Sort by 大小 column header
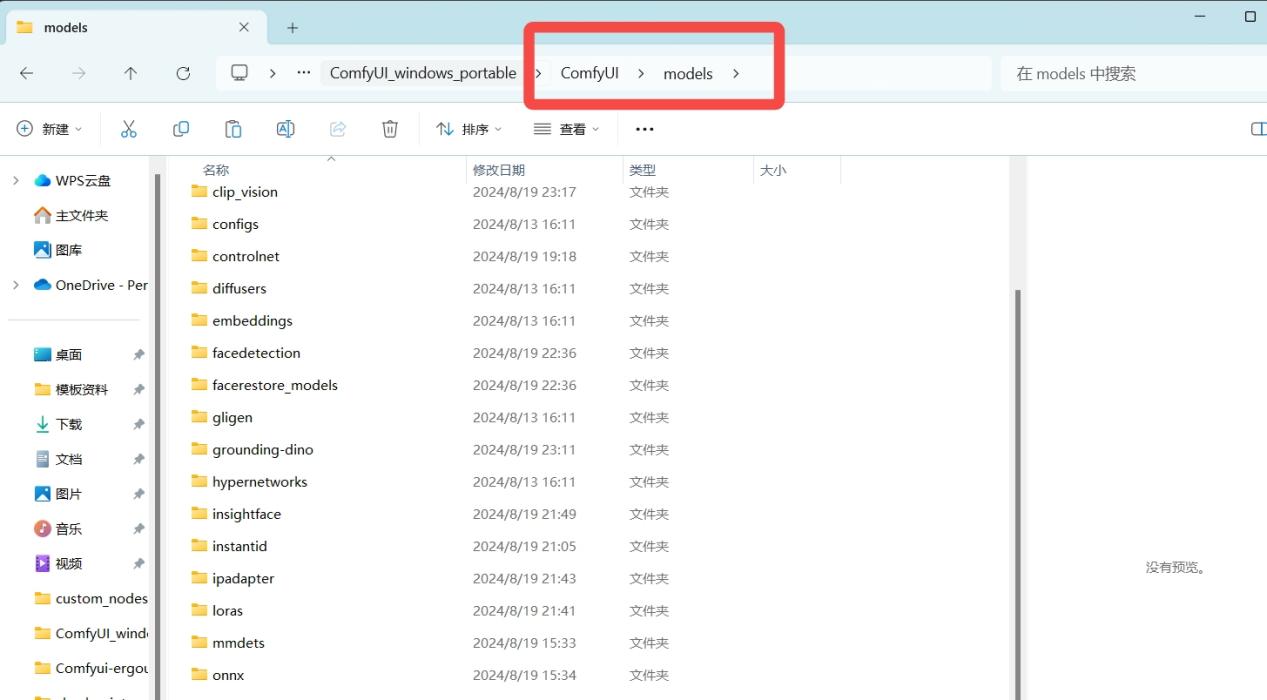The width and height of the screenshot is (1267, 700). pos(773,170)
